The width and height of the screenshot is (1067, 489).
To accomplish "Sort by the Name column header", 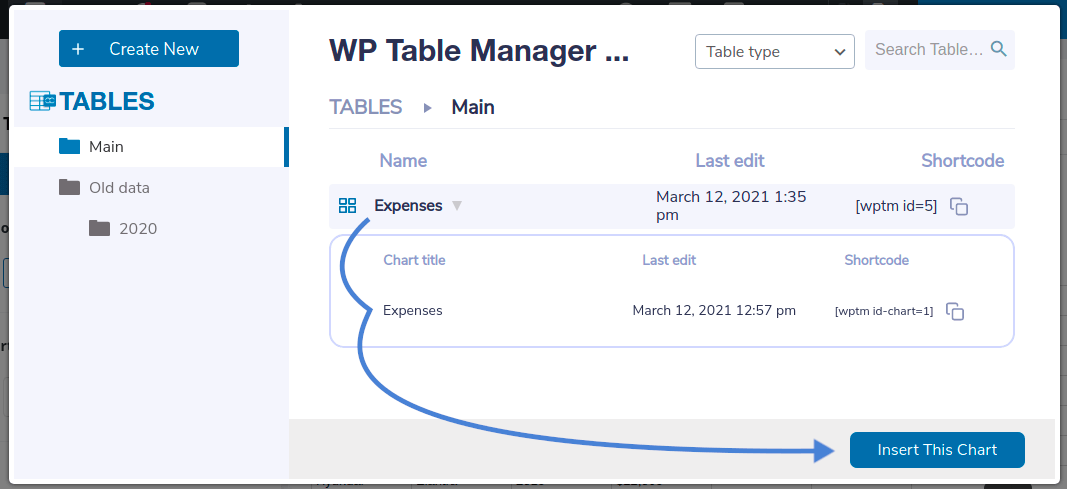I will tap(403, 161).
